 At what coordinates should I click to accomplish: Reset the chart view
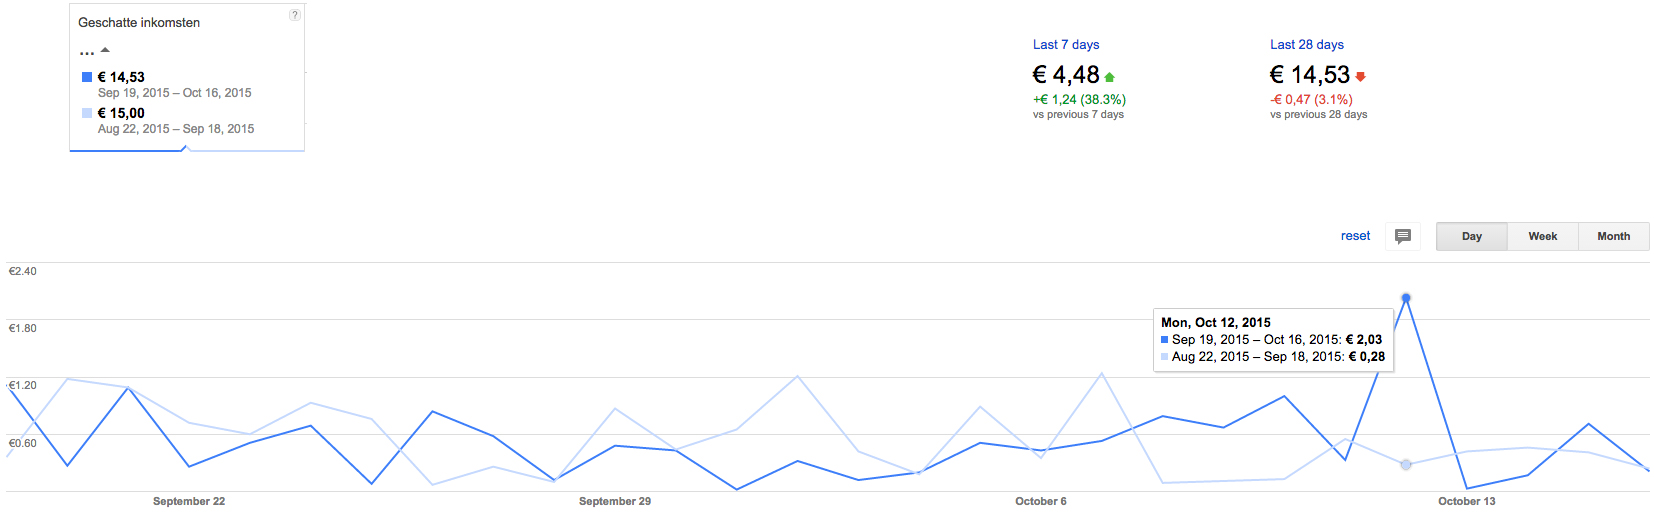[x=1355, y=236]
